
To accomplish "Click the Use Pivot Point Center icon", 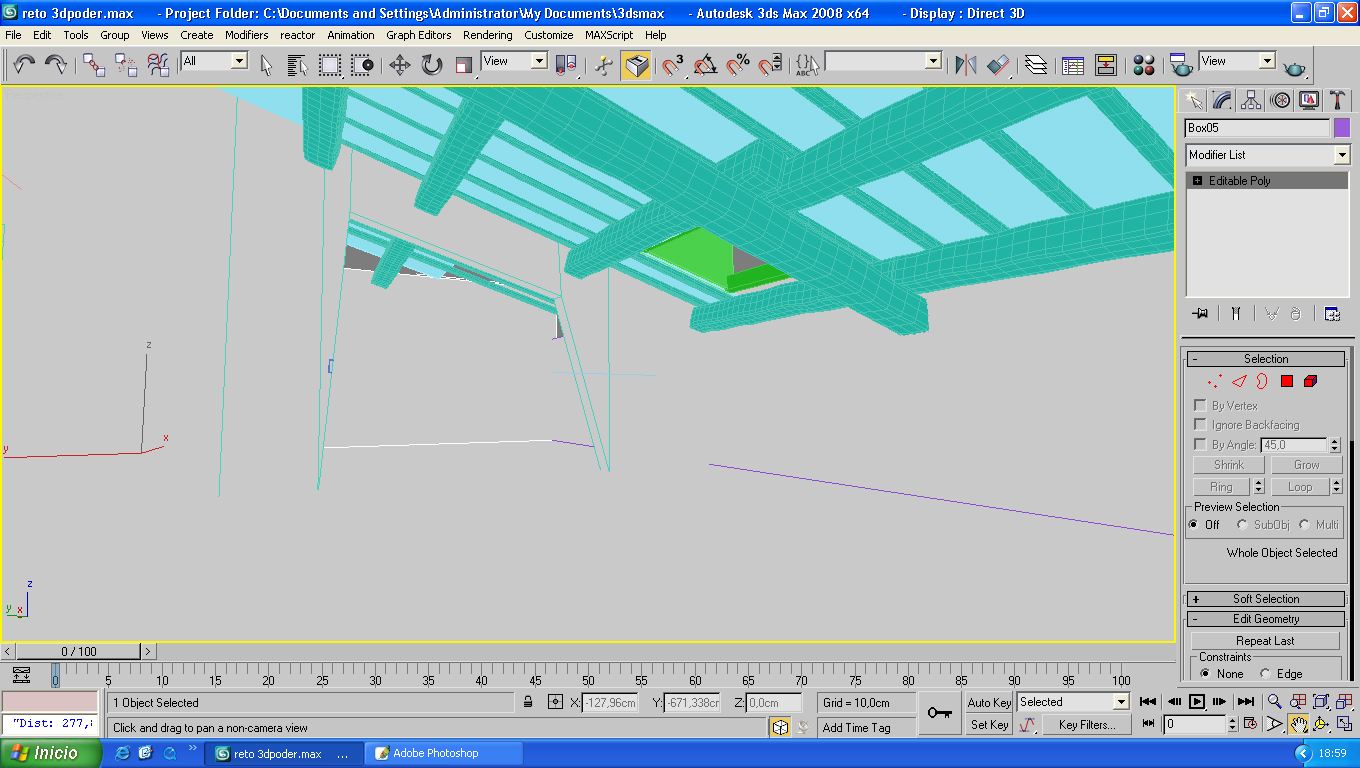I will tap(566, 65).
